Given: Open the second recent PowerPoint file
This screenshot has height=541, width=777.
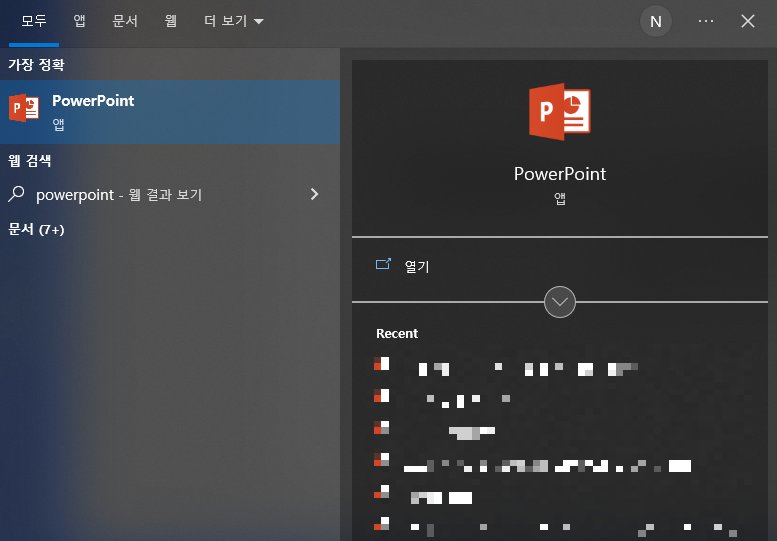Looking at the screenshot, I should tap(559, 398).
